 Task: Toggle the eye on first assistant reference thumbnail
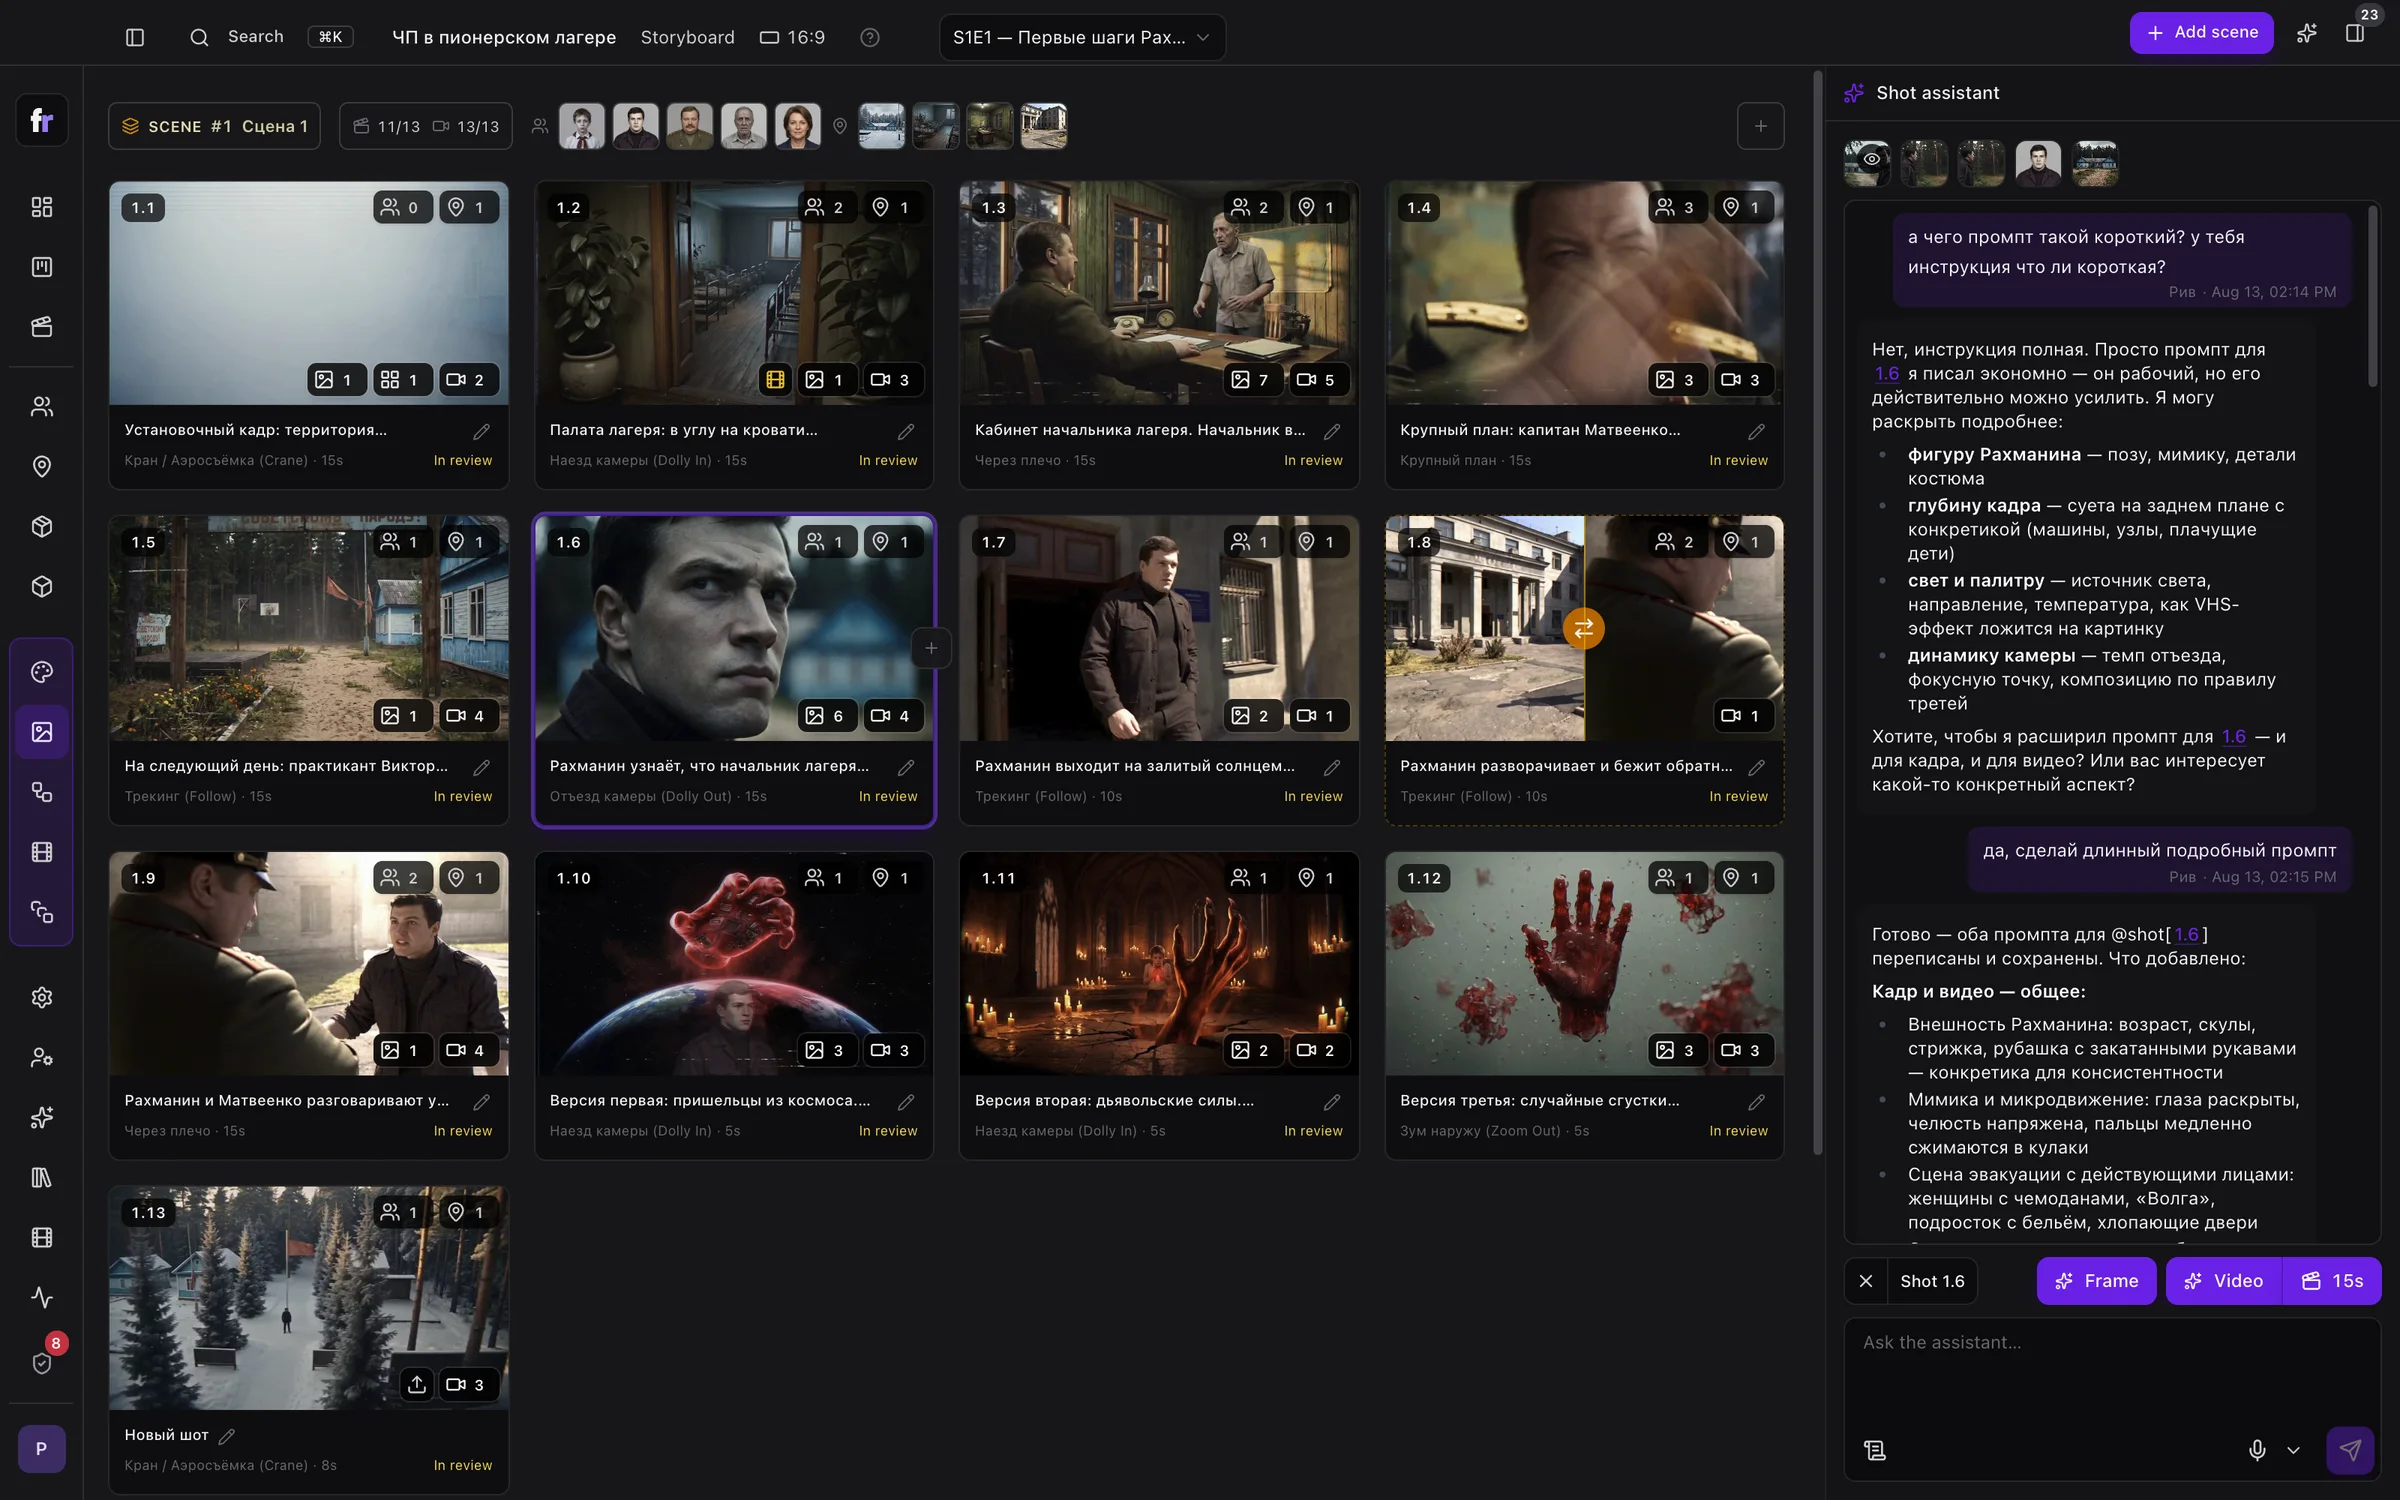coord(1871,159)
